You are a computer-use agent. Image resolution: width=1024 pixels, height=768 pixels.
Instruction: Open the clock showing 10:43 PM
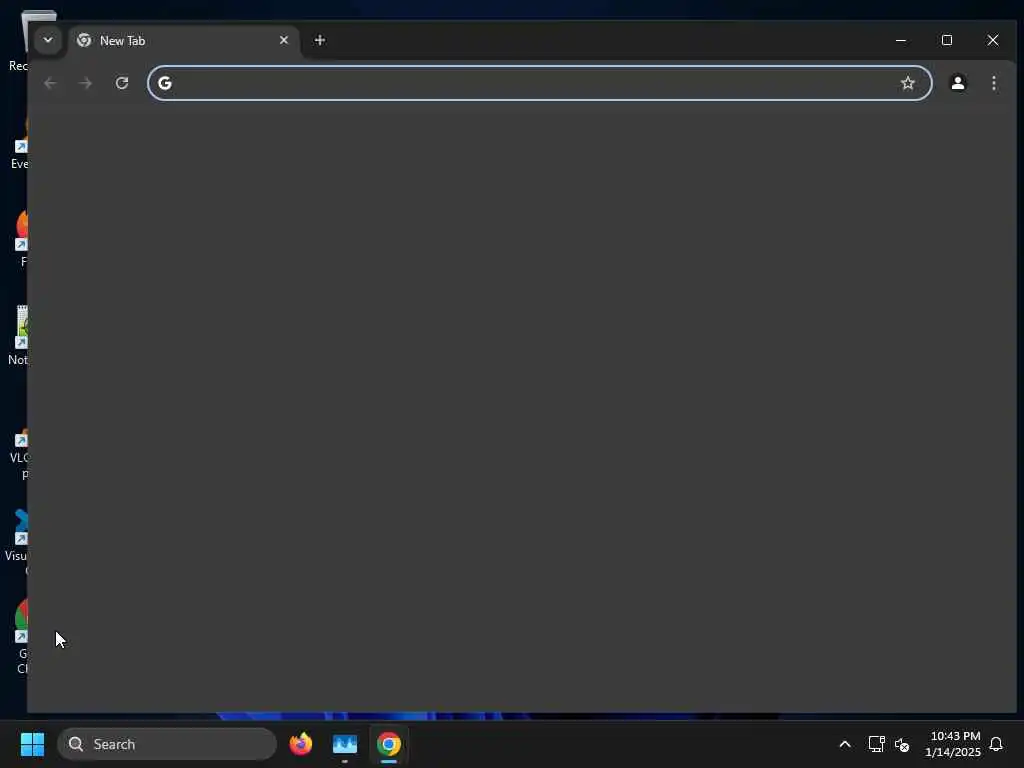pyautogui.click(x=952, y=744)
